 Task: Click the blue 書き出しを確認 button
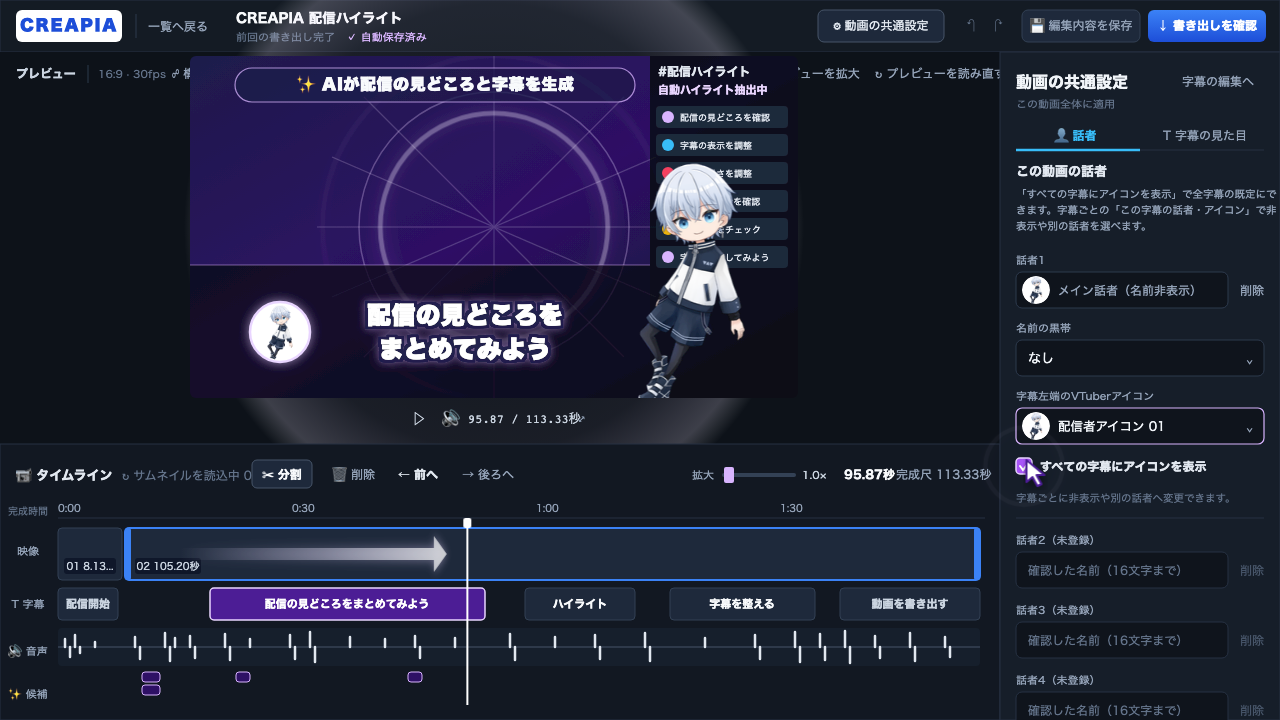point(1207,26)
